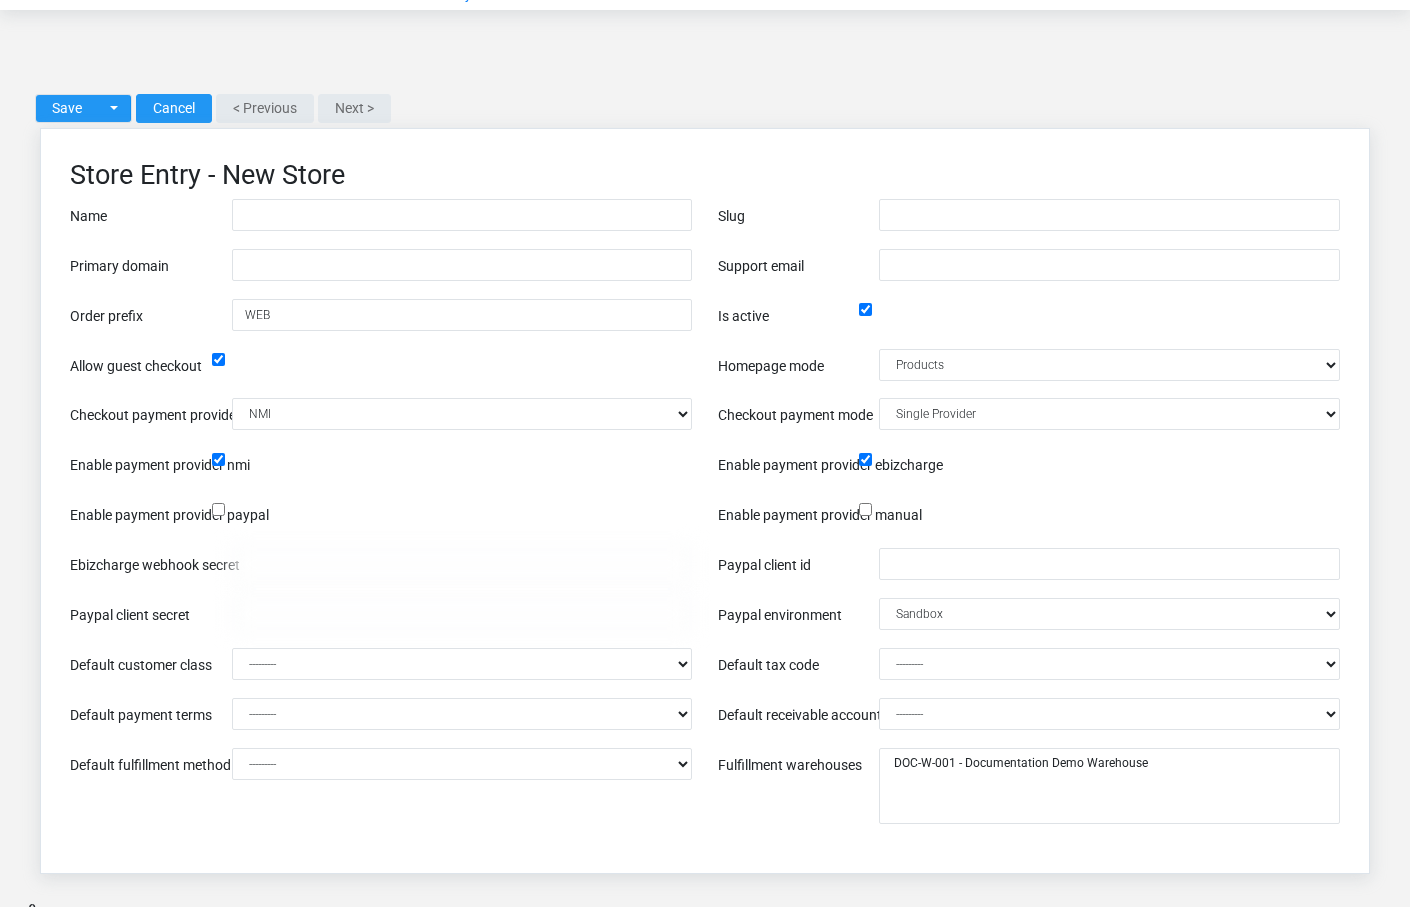Click the Paypal environment label

point(780,615)
